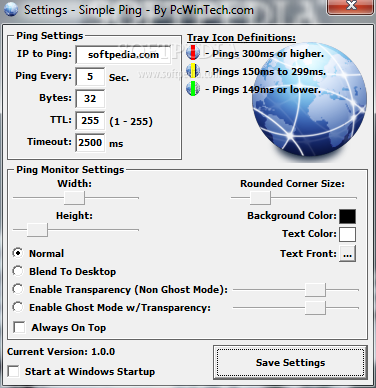376x388 pixels.
Task: Click the 'Ping Settings' group label
Action: [x=50, y=36]
